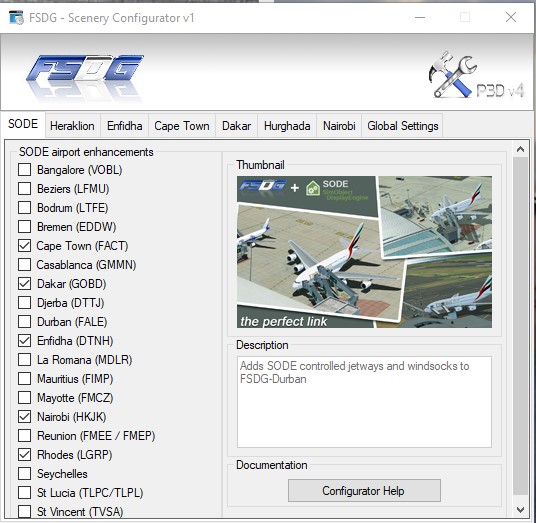Click the scrollbar up arrow
This screenshot has height=523, width=536.
520,149
